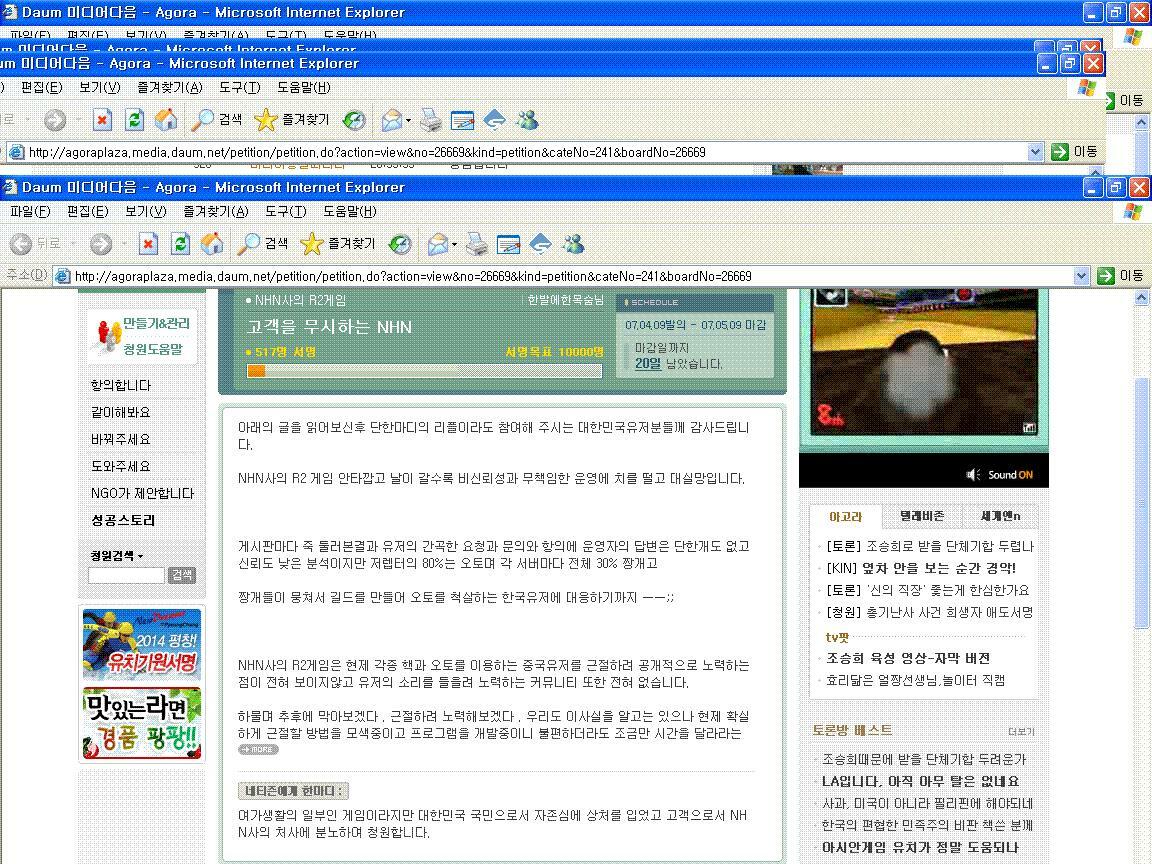Click Home icon in front window toolbar
This screenshot has height=864, width=1152.
click(212, 244)
